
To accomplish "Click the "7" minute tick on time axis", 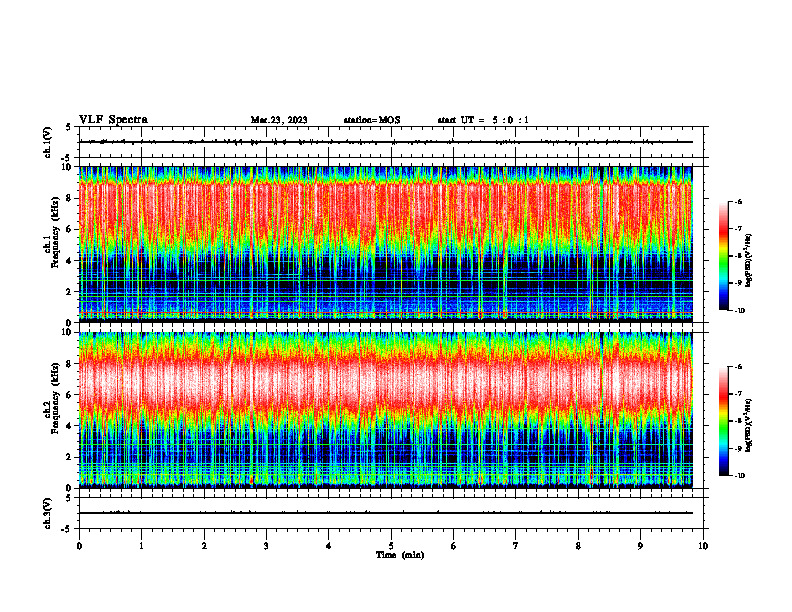I will 516,546.
